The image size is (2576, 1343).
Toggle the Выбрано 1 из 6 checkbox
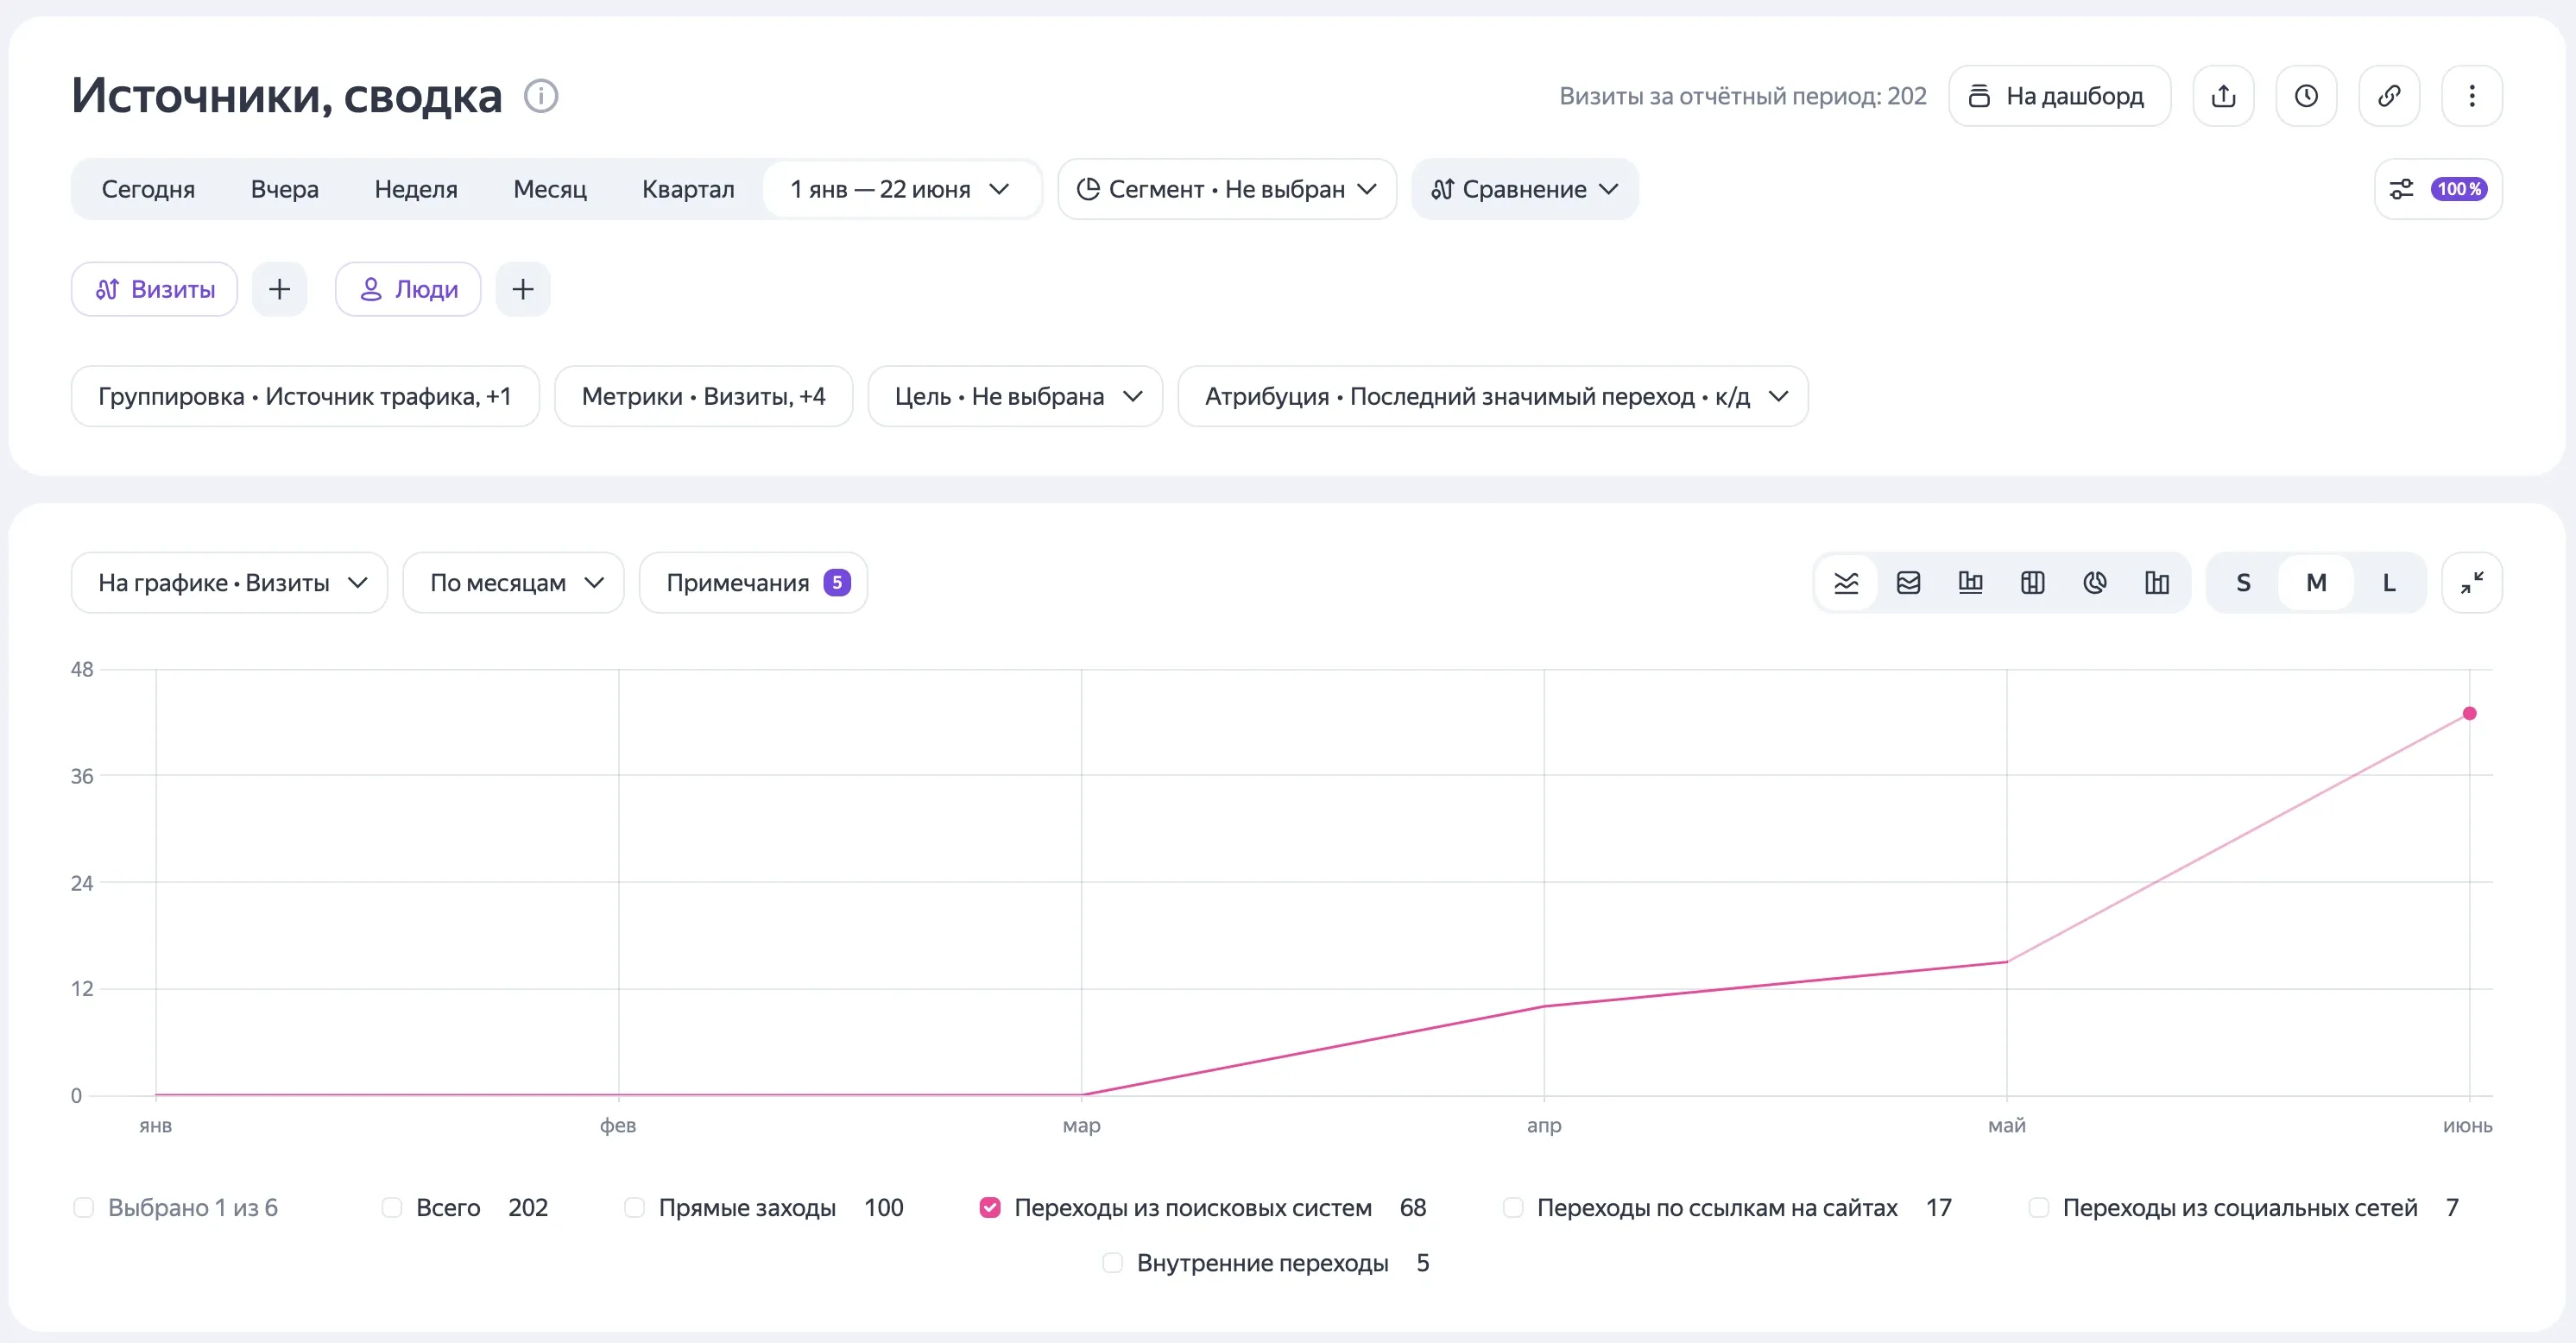(84, 1207)
